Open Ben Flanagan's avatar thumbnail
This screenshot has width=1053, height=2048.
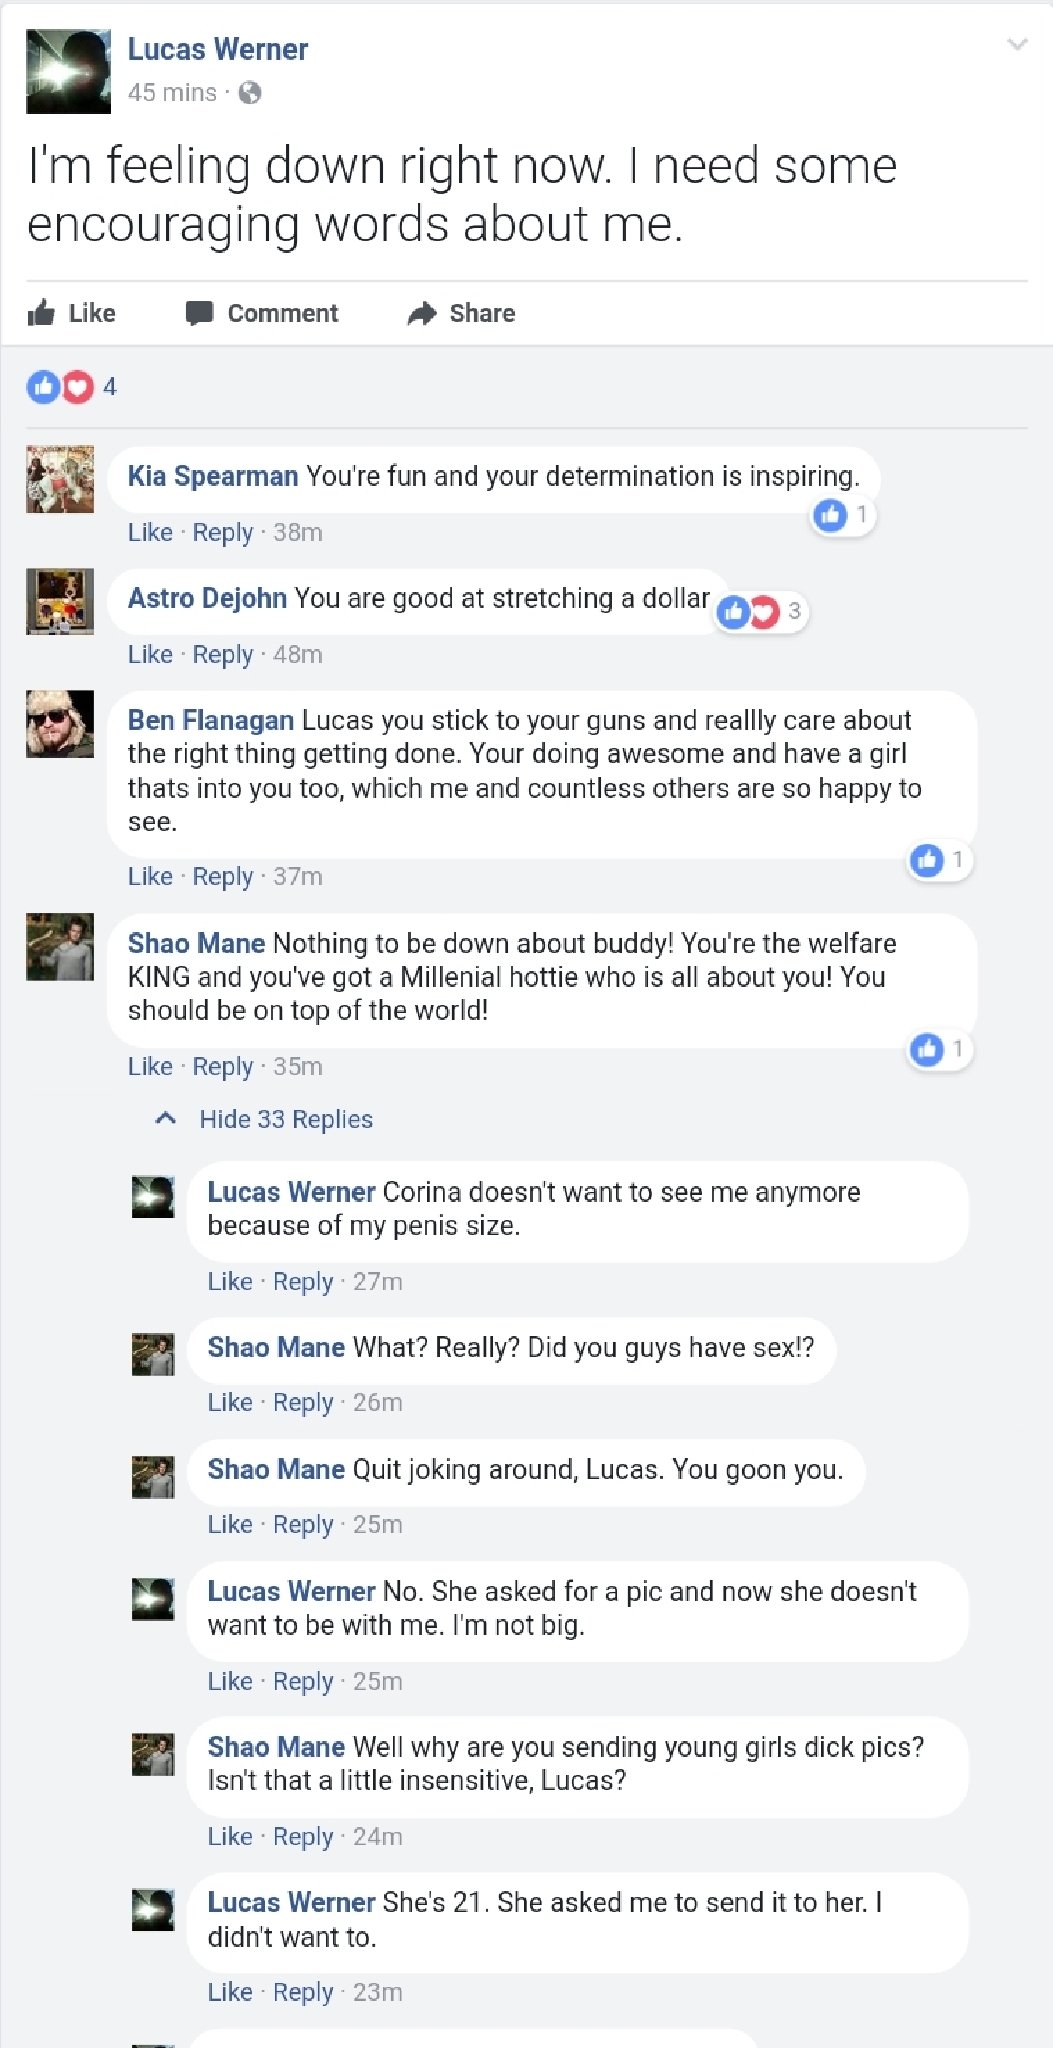pyautogui.click(x=60, y=723)
